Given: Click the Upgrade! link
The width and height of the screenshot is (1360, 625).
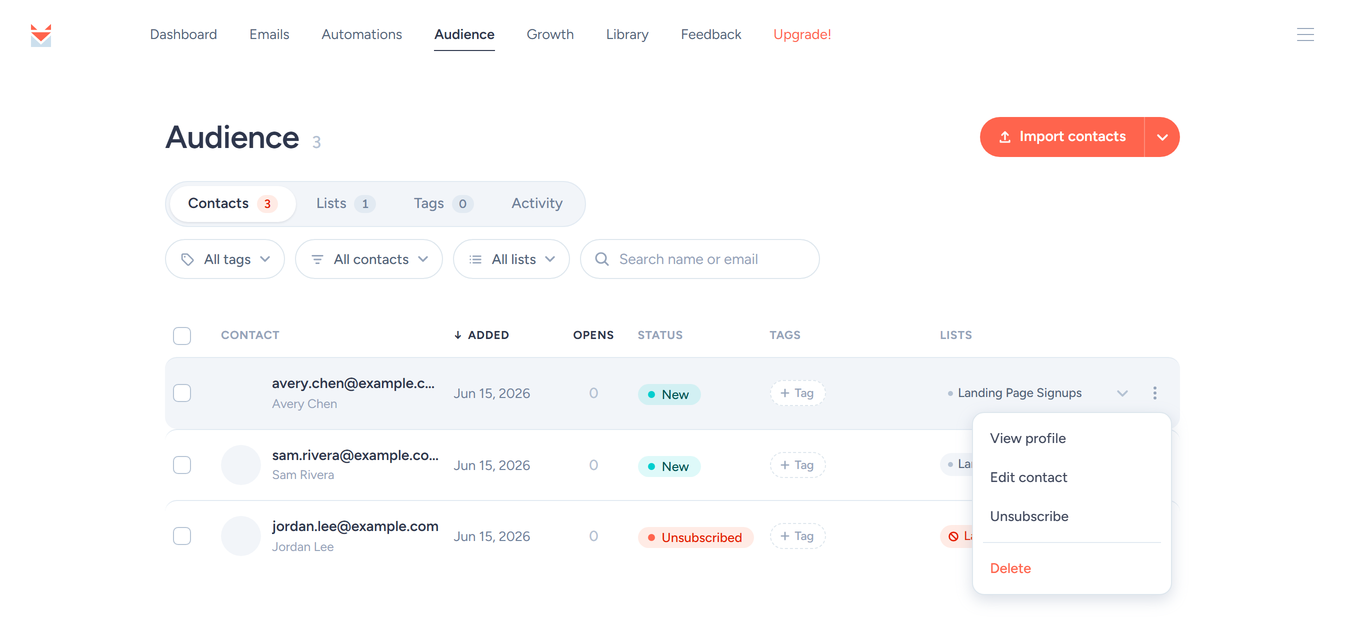Looking at the screenshot, I should click(x=802, y=34).
